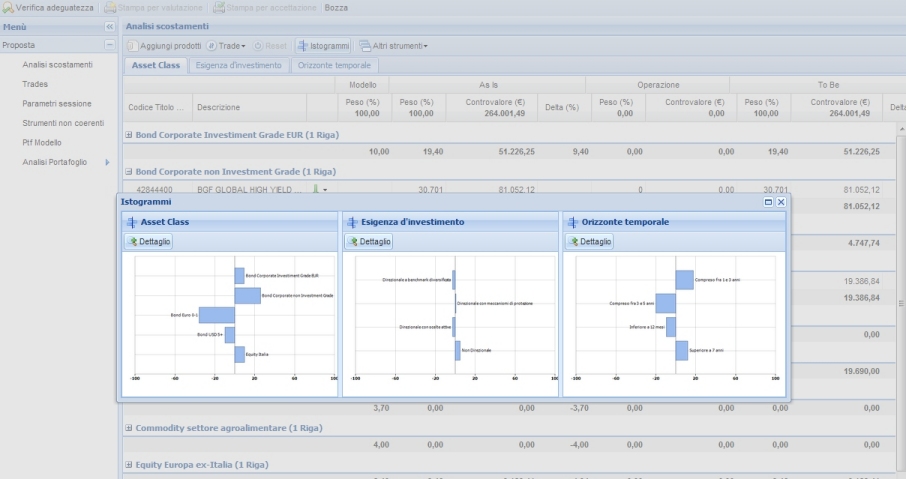
Task: Click Descrizione column header
Action: [x=249, y=107]
